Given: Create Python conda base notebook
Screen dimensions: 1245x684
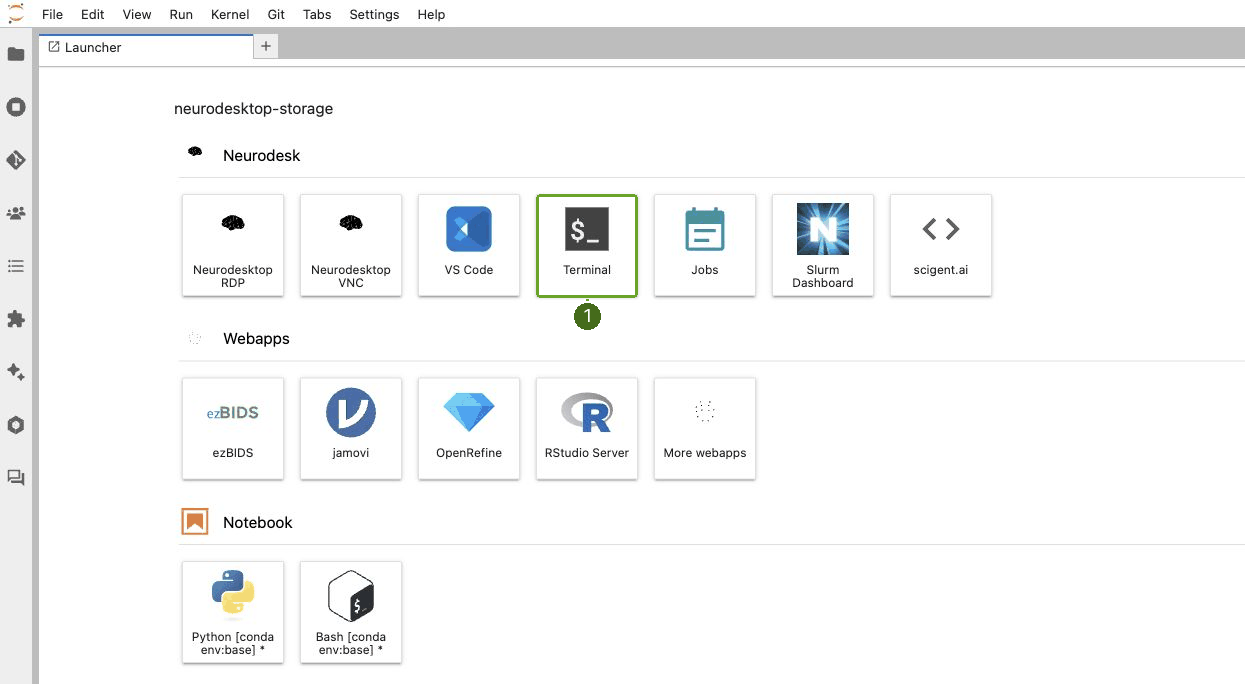Looking at the screenshot, I should click(233, 612).
